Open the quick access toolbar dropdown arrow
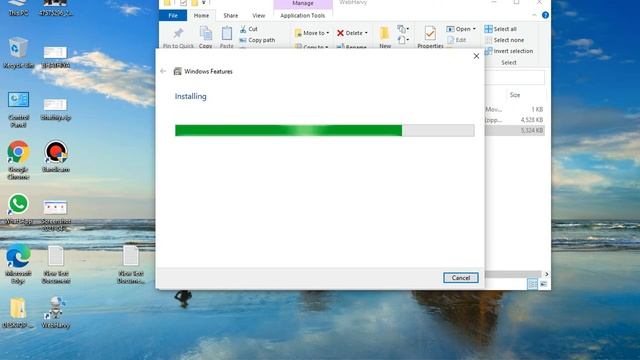Screen dimensions: 640x360 (204, 3)
